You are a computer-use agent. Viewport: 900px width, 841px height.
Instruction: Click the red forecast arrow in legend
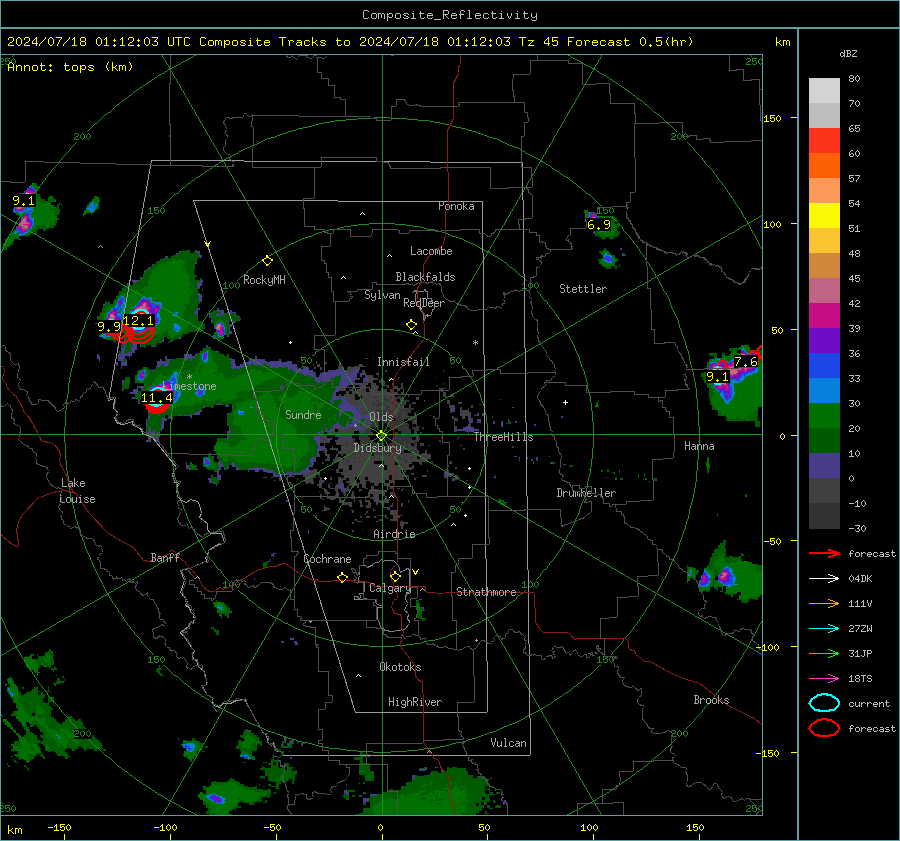point(824,553)
